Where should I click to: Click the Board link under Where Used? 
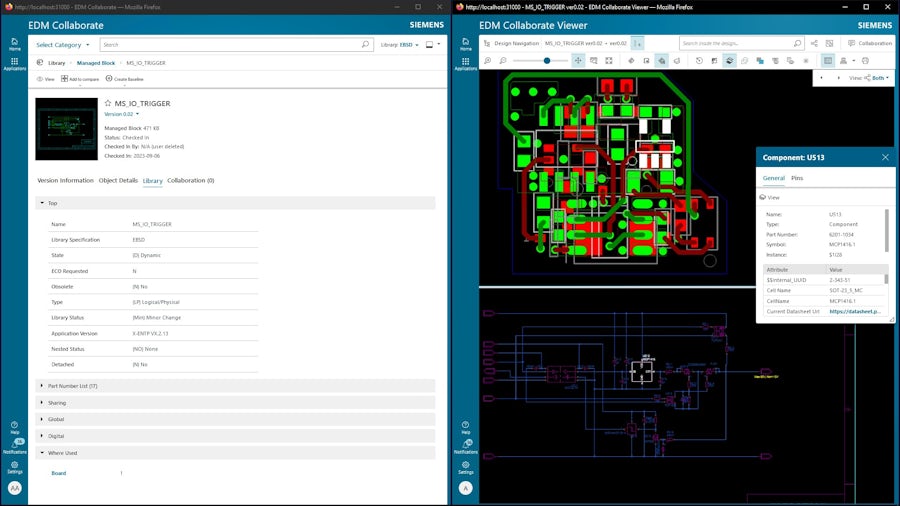tap(59, 473)
